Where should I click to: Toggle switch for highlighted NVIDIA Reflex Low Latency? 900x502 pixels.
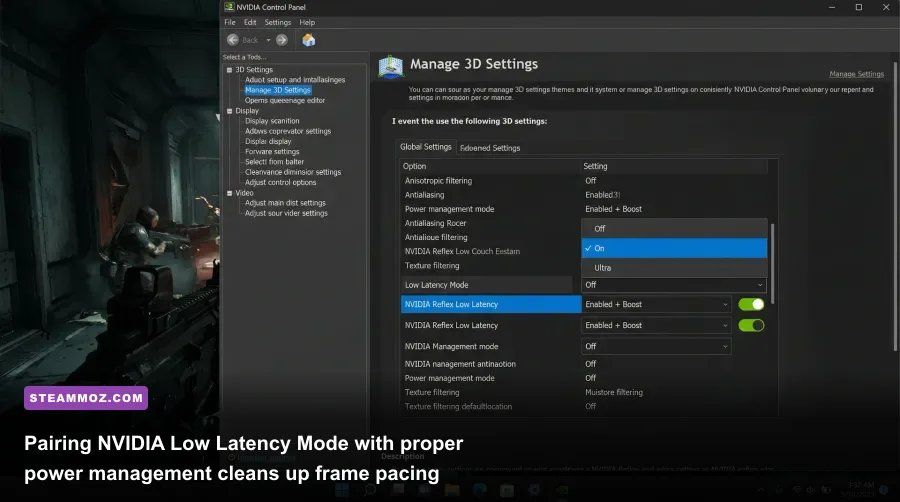[751, 304]
